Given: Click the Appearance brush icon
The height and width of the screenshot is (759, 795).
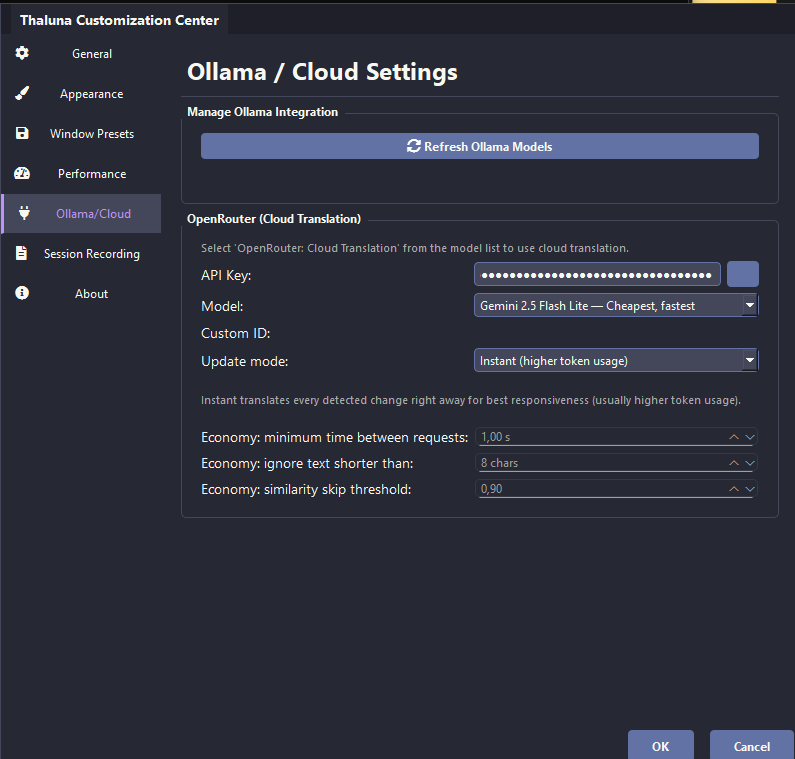Looking at the screenshot, I should [x=22, y=93].
